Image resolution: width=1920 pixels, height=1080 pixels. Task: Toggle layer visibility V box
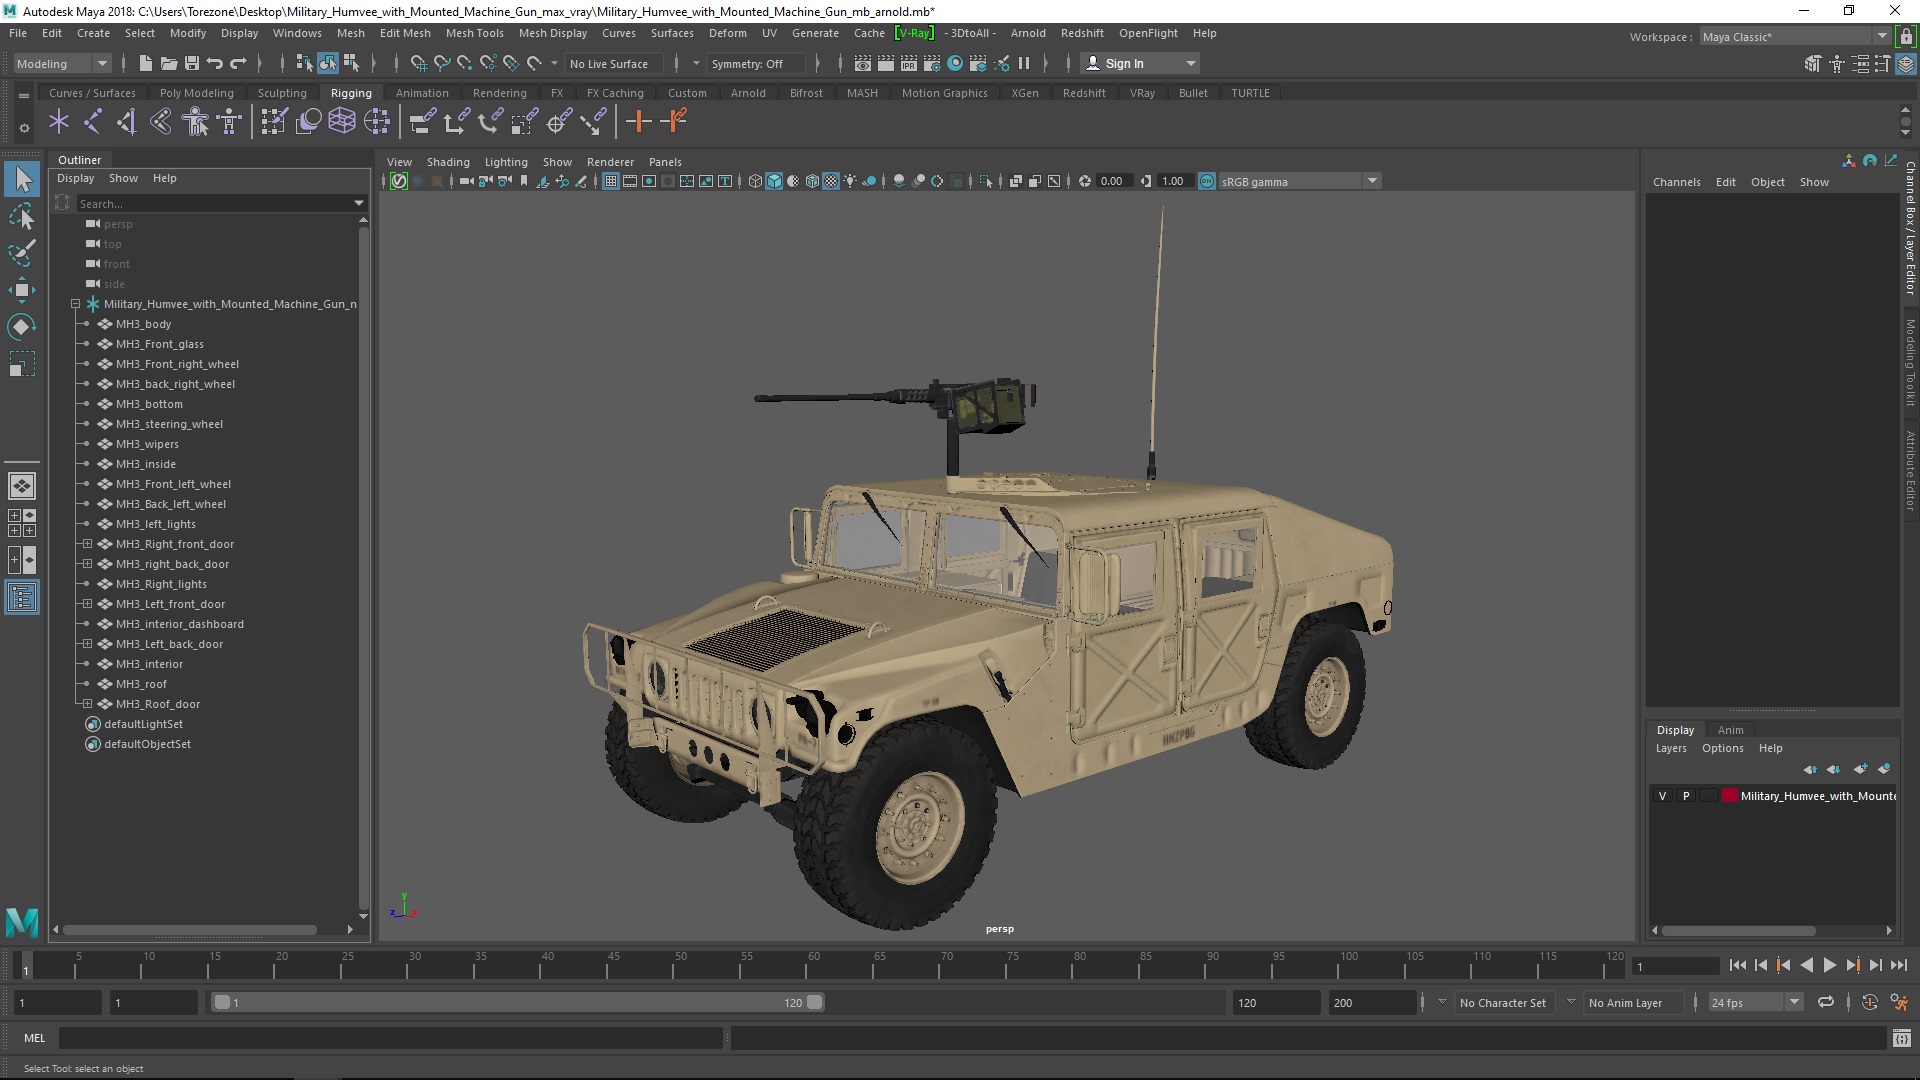click(x=1663, y=796)
